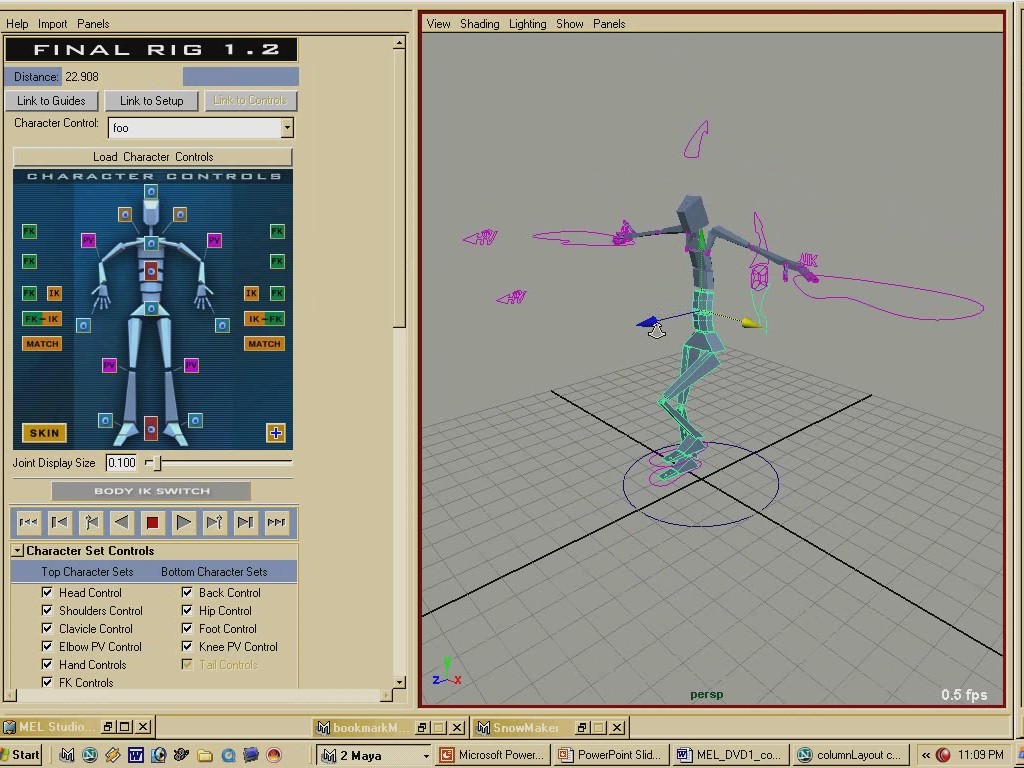Open the Help menu
This screenshot has height=768, width=1024.
click(17, 24)
